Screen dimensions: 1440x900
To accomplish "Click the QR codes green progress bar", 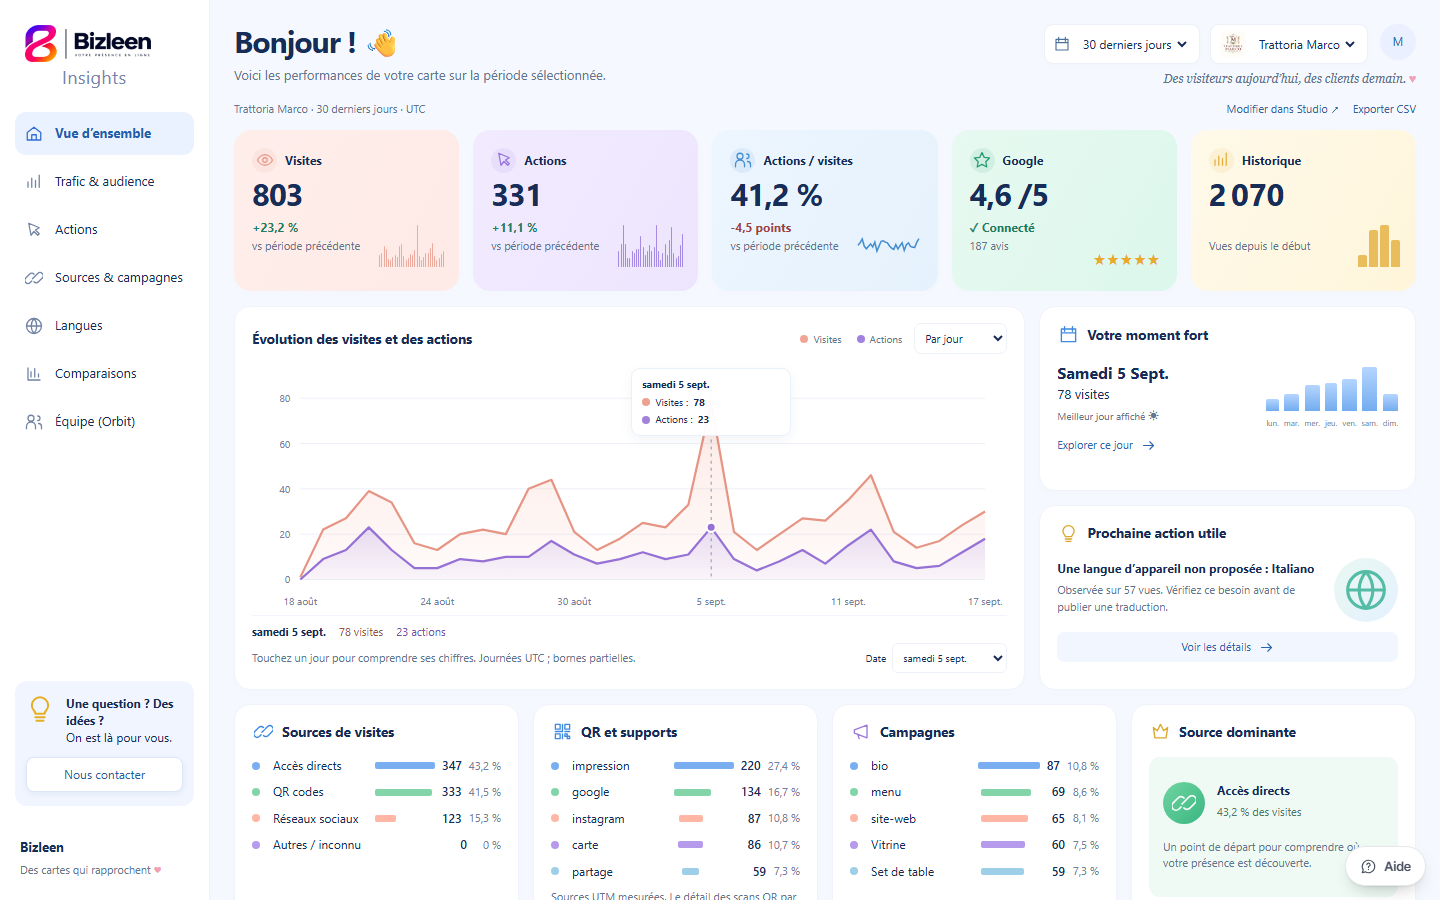I will click(x=404, y=792).
